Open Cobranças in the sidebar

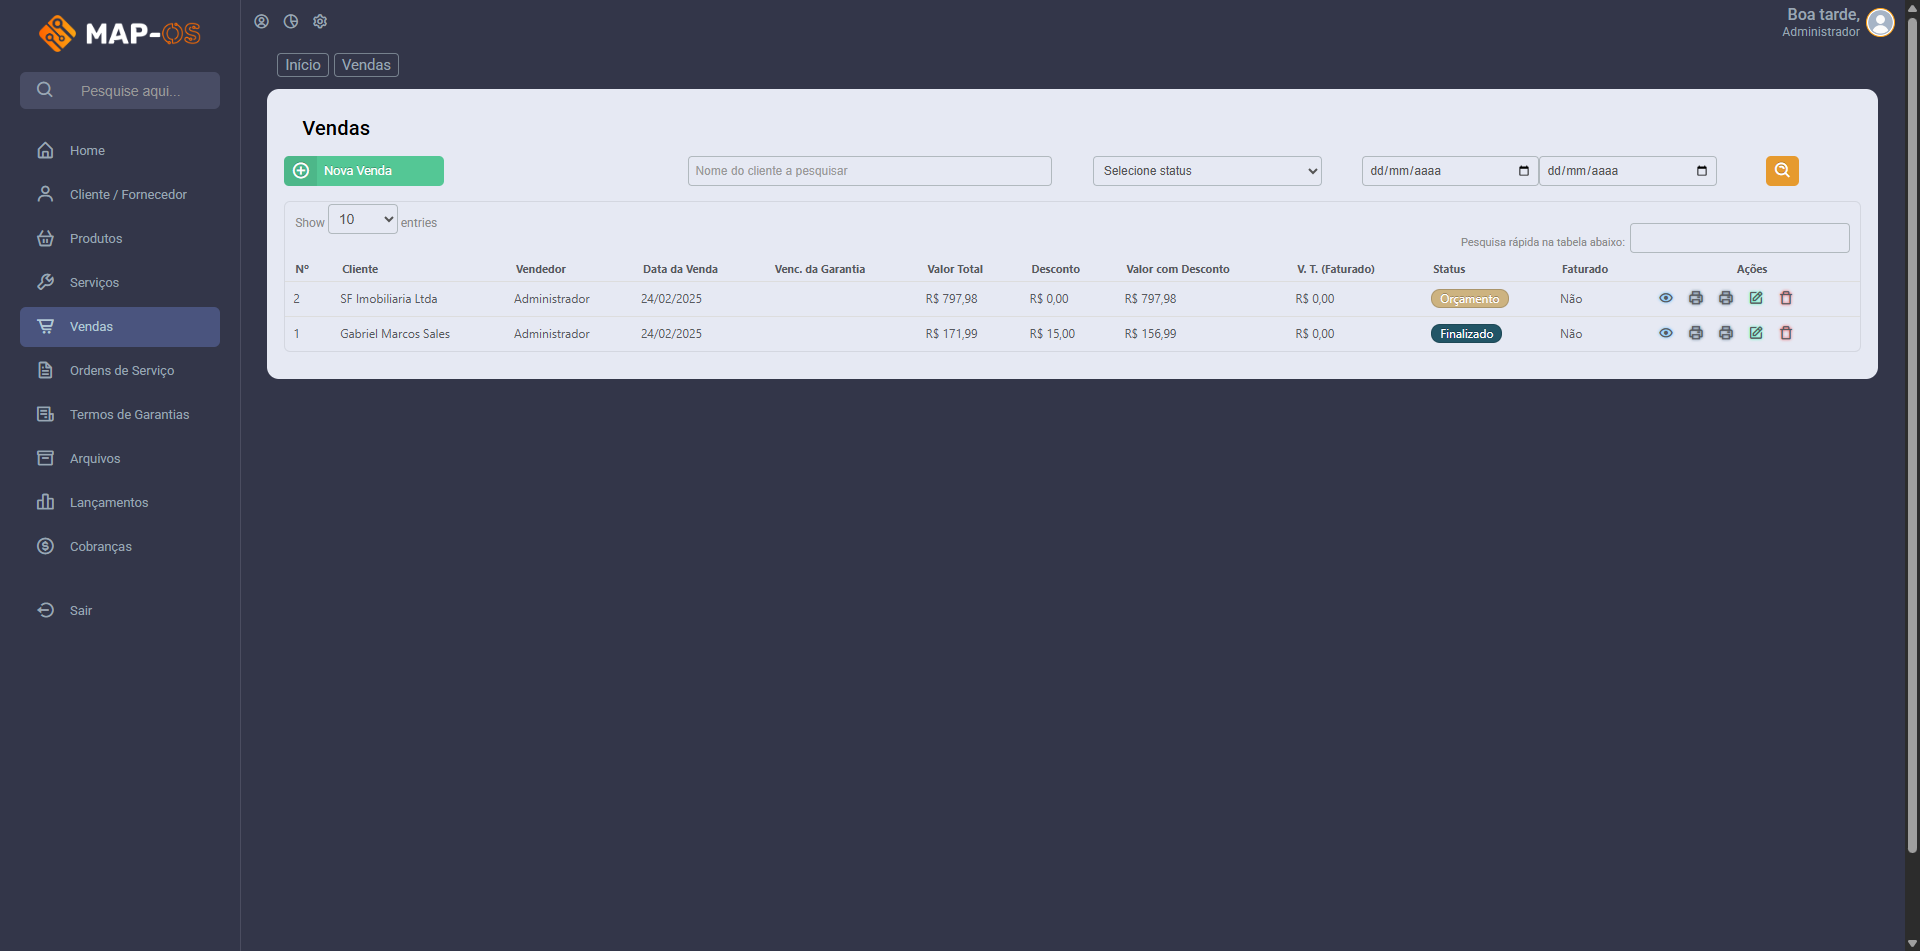coord(120,547)
